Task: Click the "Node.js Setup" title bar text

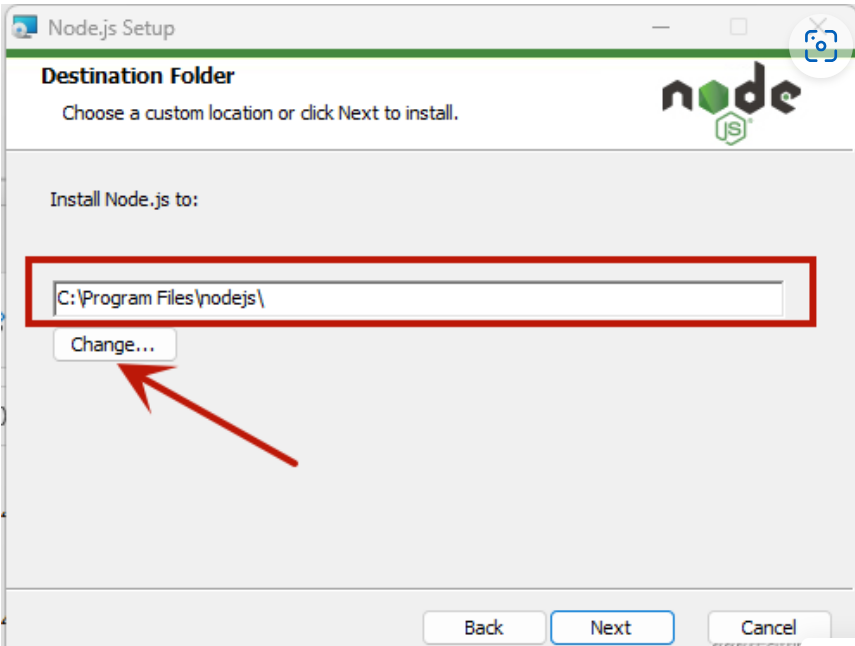Action: pos(111,27)
